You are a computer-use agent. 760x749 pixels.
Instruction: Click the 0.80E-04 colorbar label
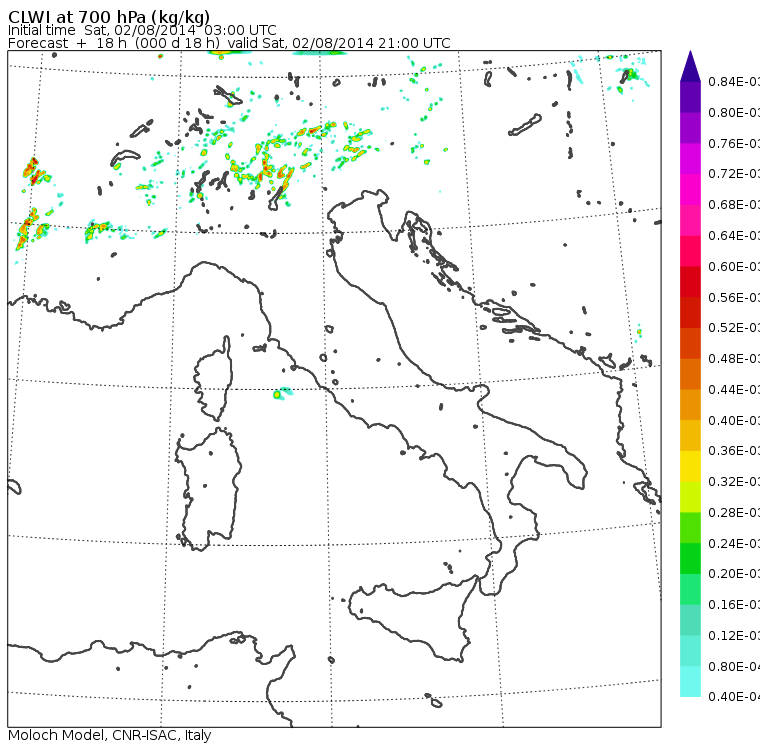[734, 667]
